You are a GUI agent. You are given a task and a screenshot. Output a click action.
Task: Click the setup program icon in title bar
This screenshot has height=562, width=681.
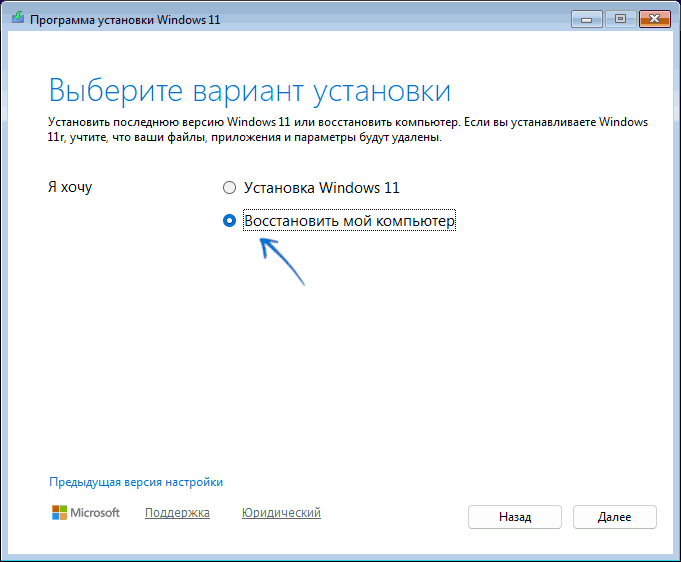pos(18,18)
